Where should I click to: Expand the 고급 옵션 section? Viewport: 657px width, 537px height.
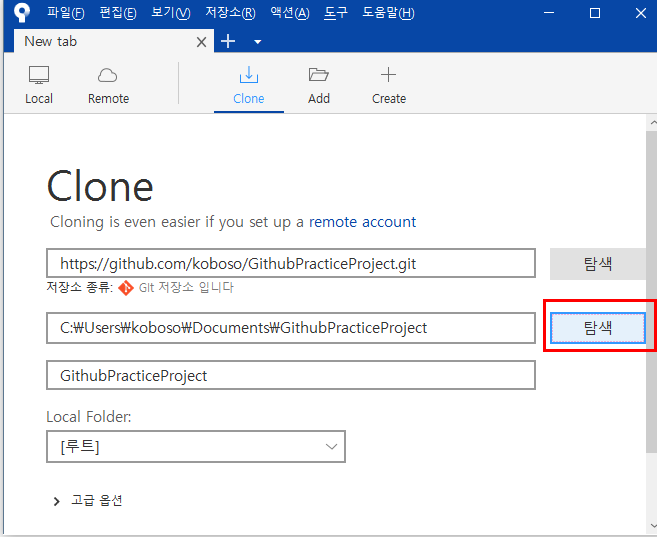pyautogui.click(x=88, y=500)
